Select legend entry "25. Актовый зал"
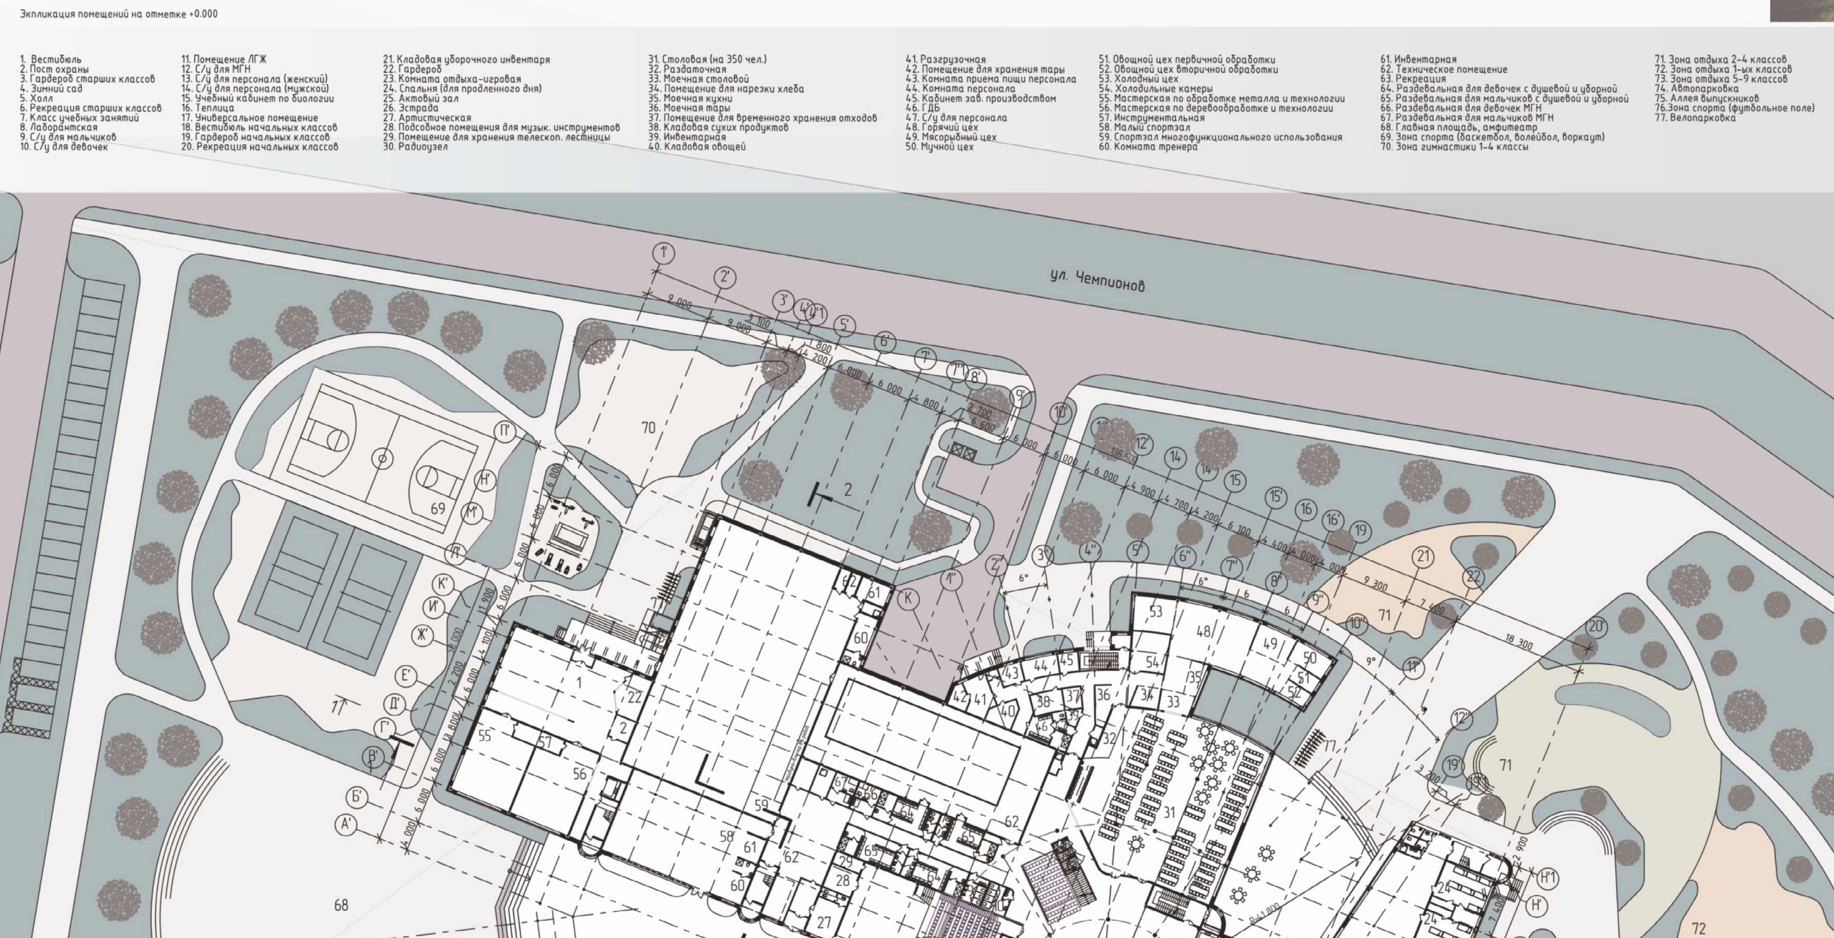 point(420,99)
